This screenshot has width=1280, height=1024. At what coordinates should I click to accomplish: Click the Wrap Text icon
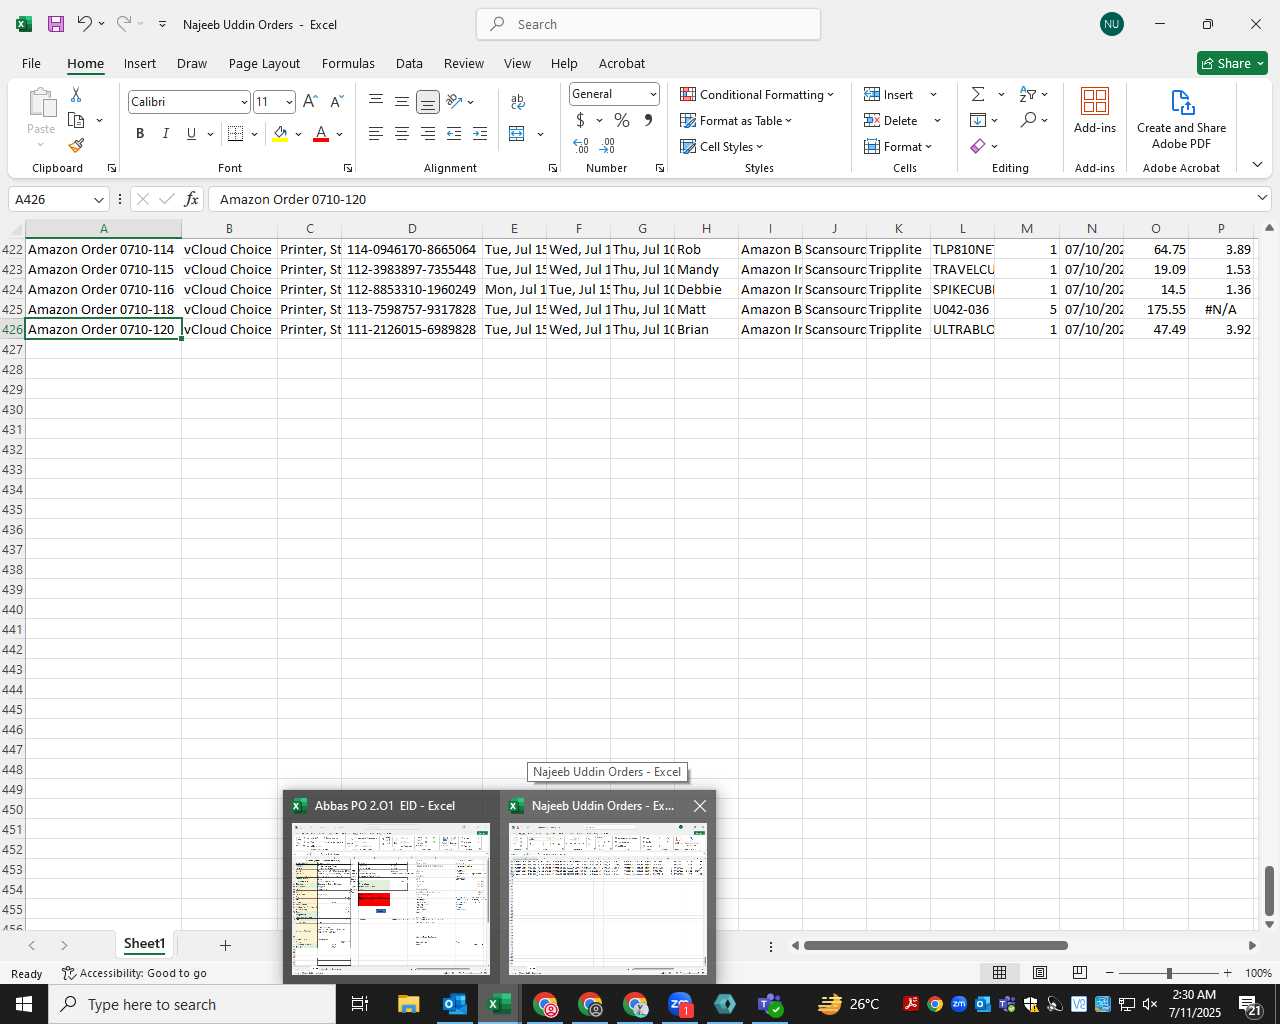coord(518,102)
